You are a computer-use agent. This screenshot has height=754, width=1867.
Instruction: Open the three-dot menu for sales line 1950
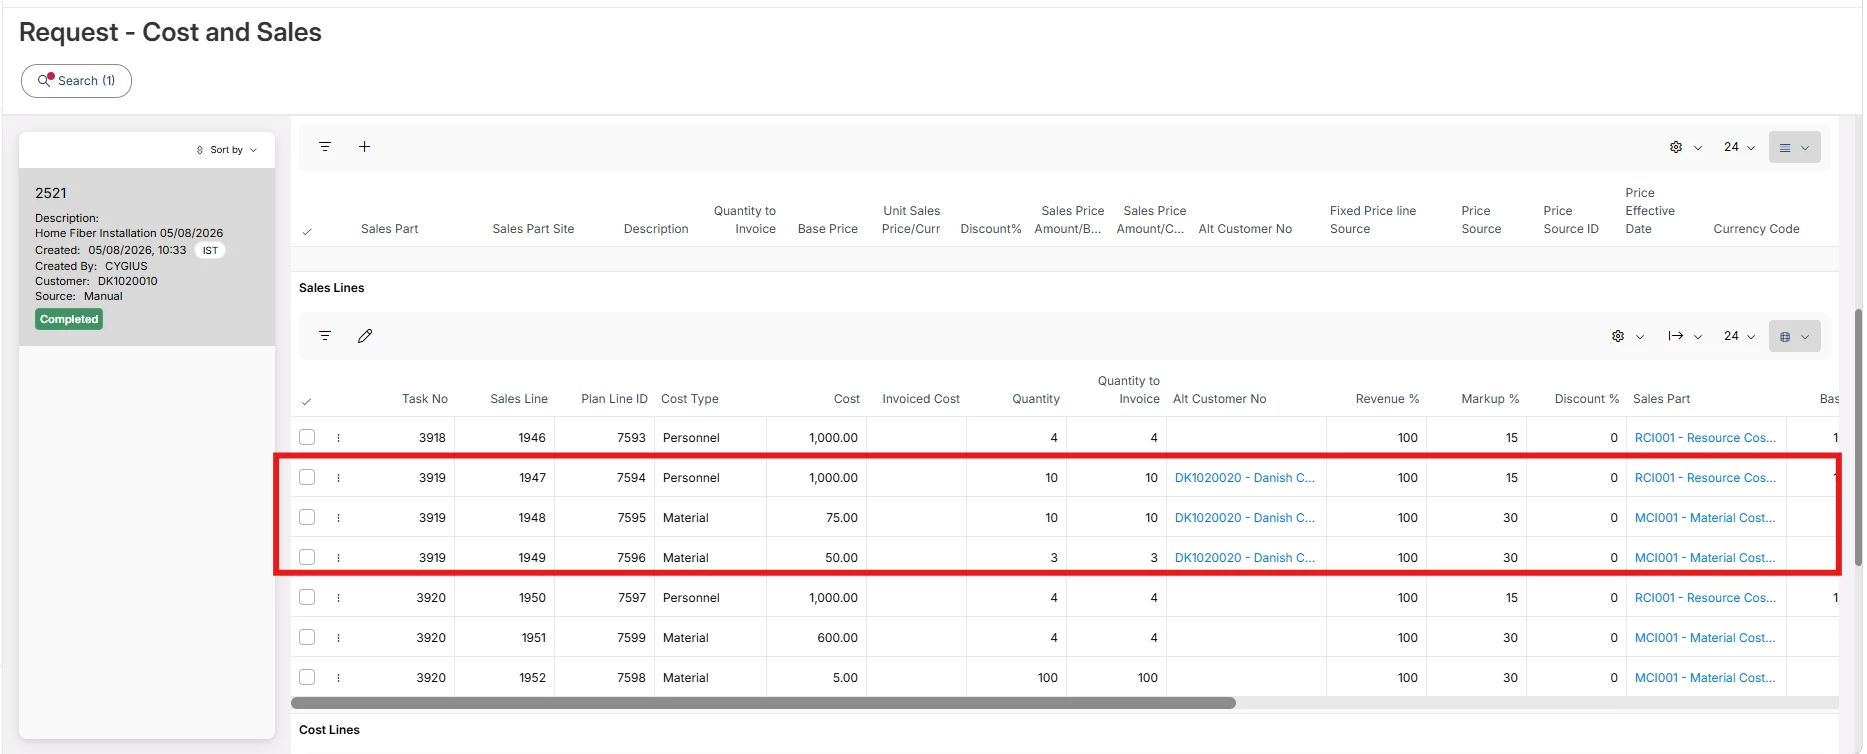(x=339, y=598)
